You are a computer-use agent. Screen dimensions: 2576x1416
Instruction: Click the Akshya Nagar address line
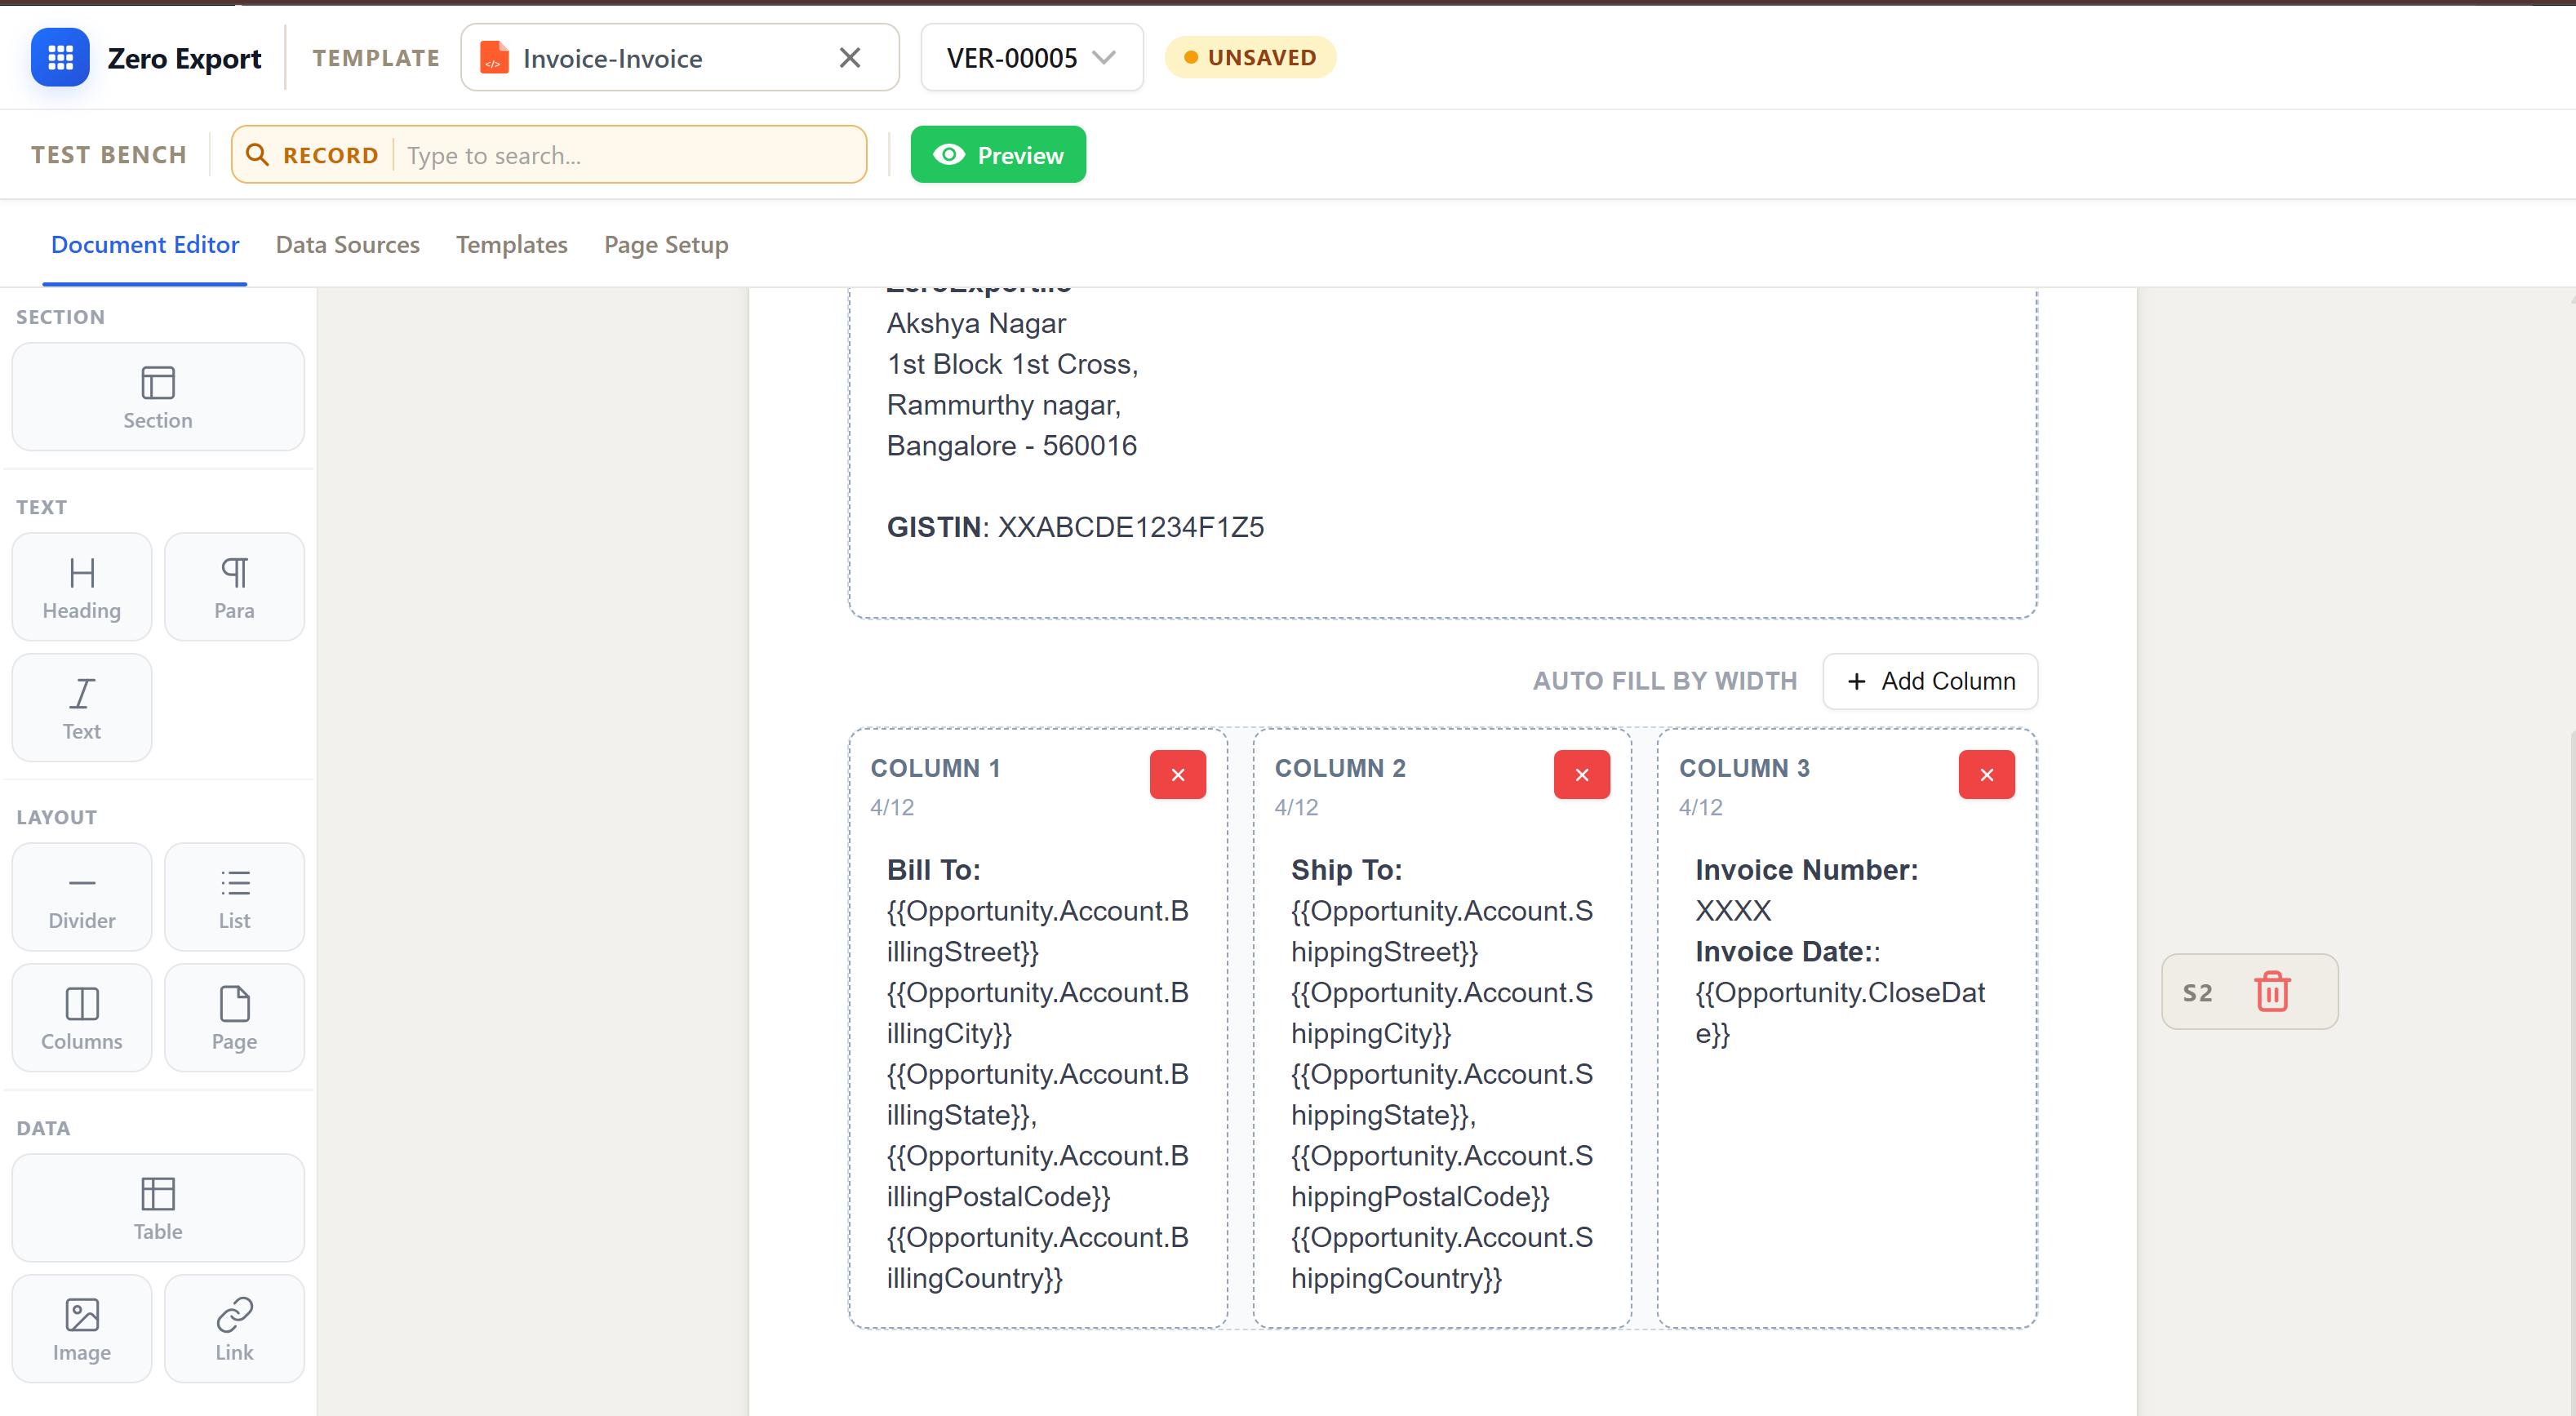pos(976,324)
